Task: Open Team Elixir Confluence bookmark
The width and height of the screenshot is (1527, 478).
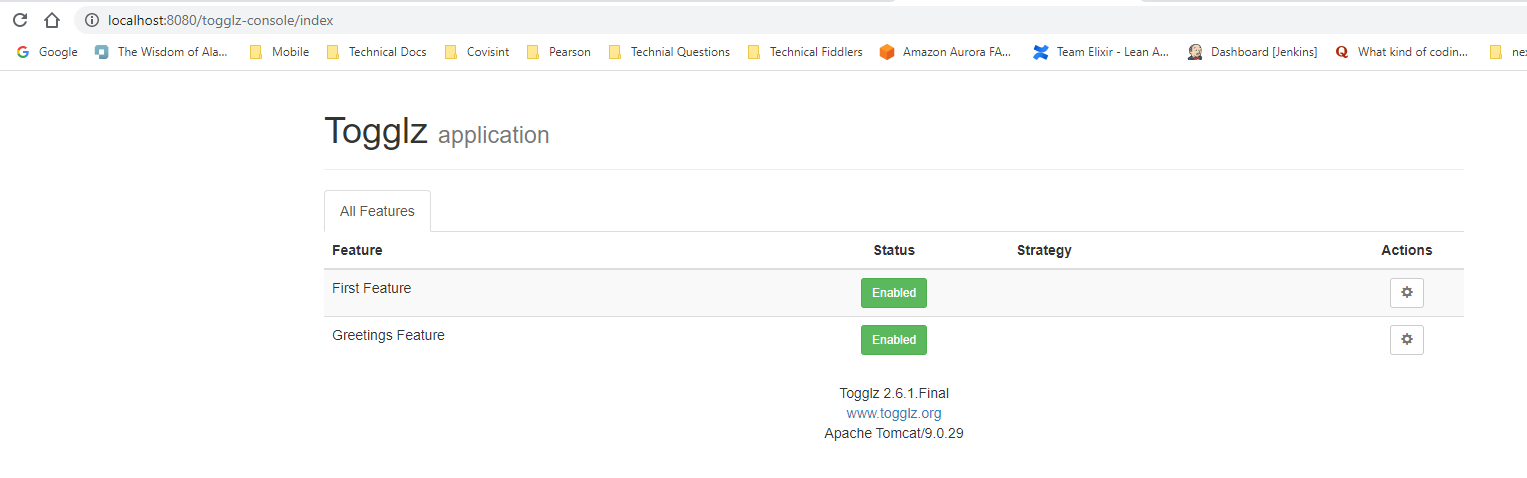Action: pyautogui.click(x=1101, y=52)
